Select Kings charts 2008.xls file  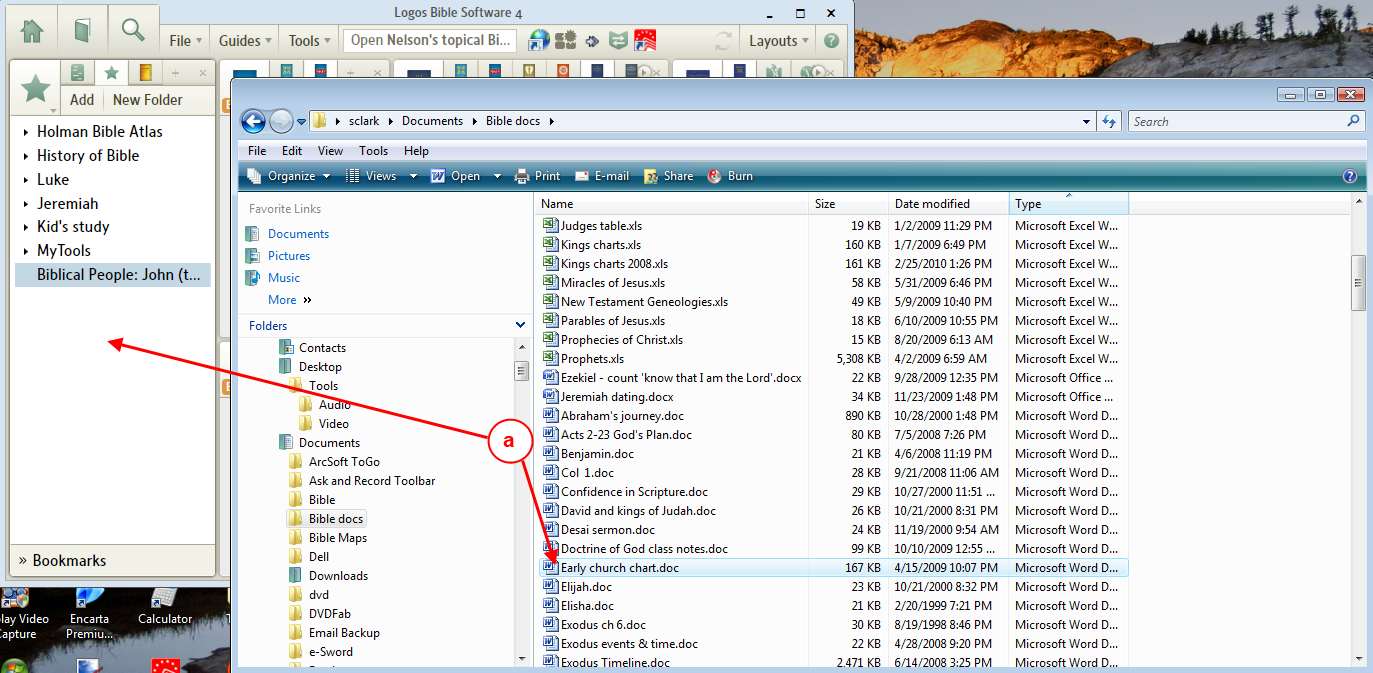614,264
